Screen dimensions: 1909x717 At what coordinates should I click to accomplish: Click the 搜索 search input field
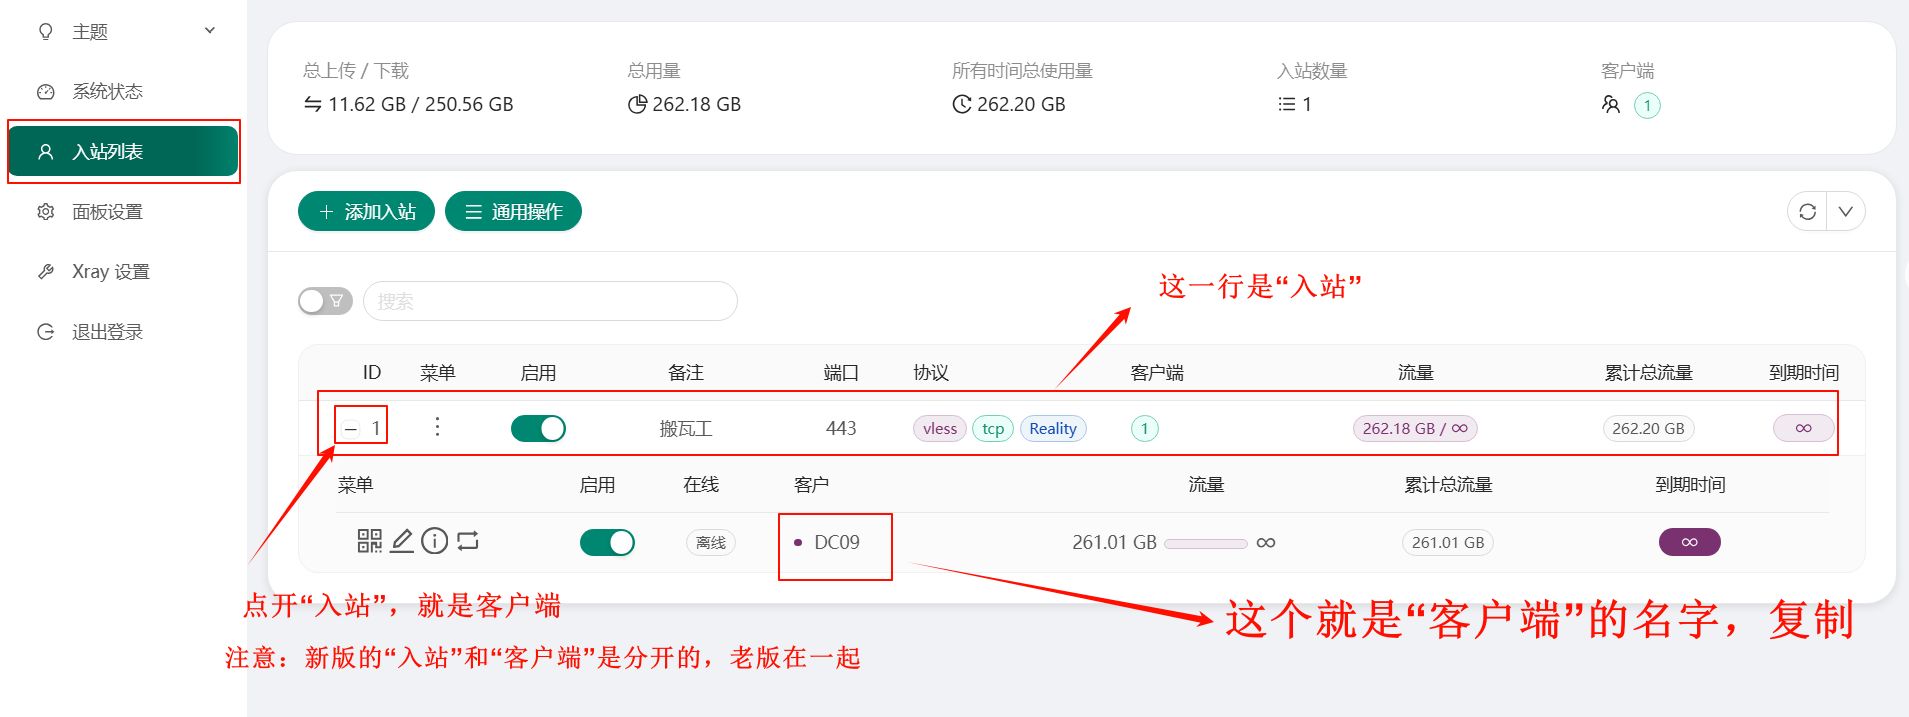click(550, 301)
